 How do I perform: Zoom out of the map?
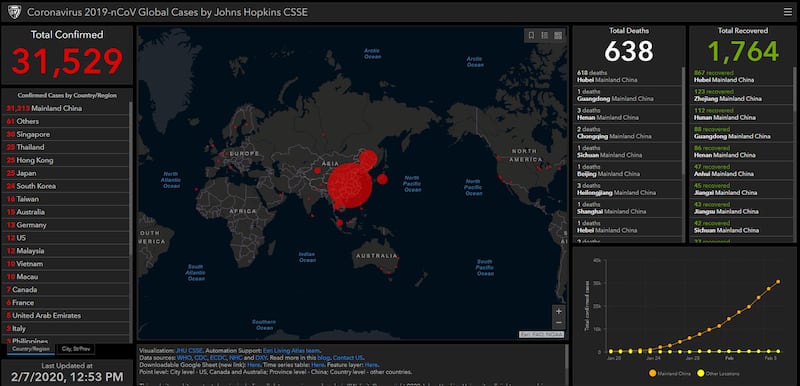point(559,323)
